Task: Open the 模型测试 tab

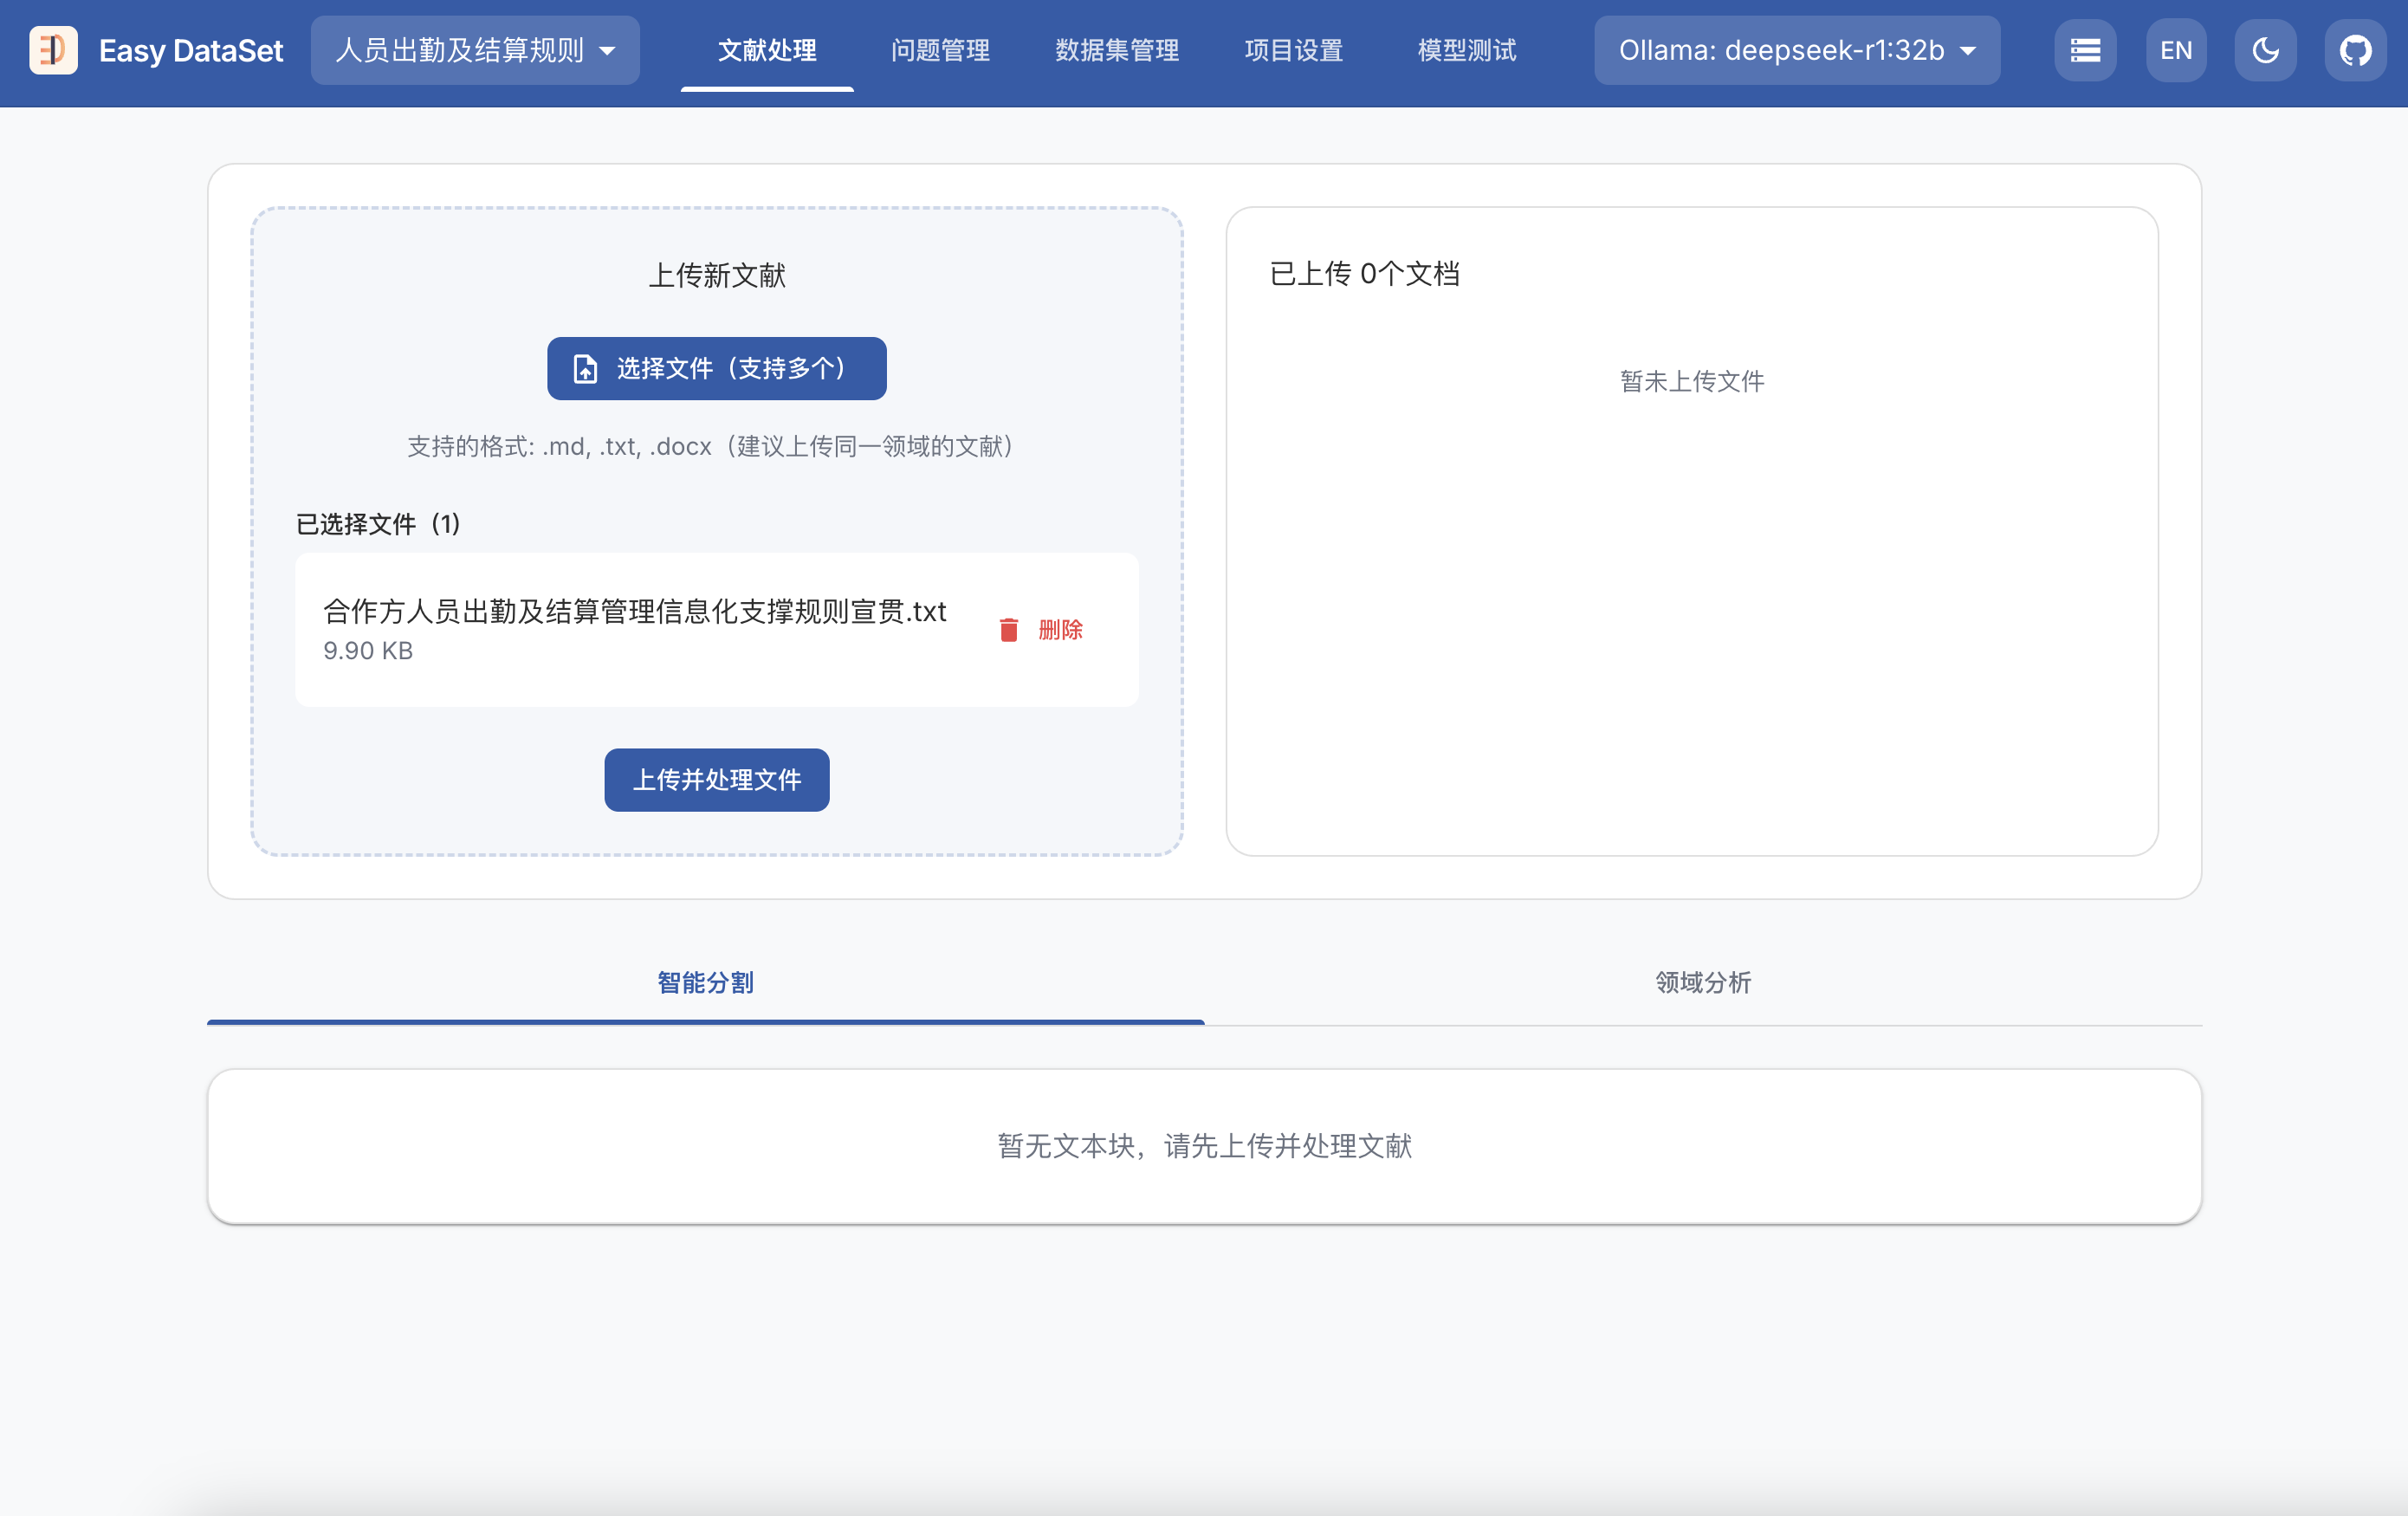Action: [1466, 50]
